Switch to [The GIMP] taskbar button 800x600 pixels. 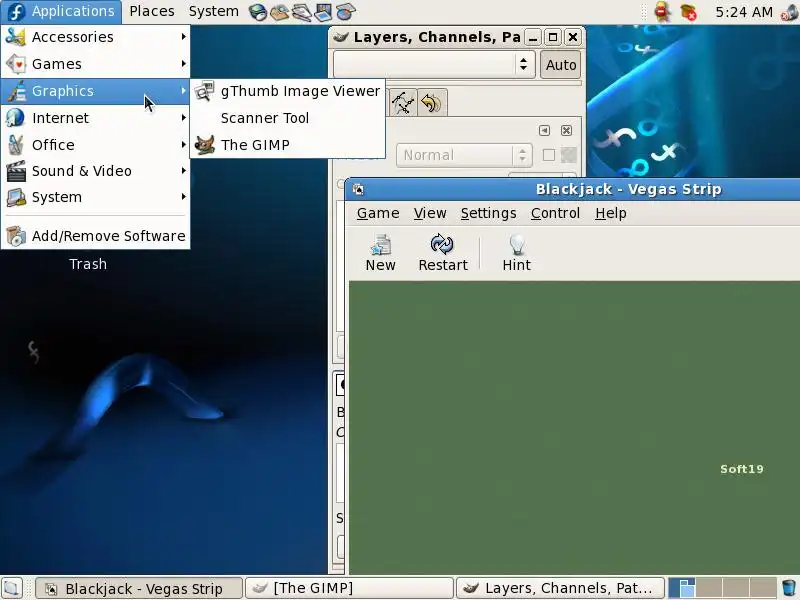tap(349, 589)
